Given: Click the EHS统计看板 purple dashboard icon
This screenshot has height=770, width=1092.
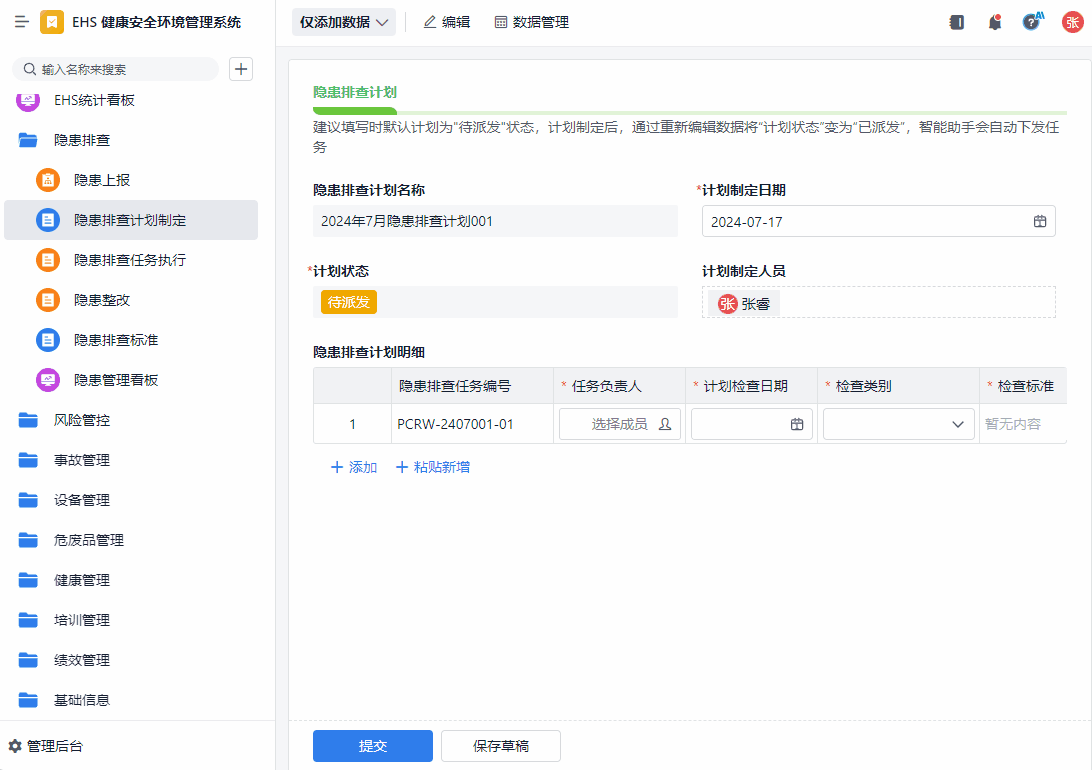Looking at the screenshot, I should pyautogui.click(x=28, y=100).
